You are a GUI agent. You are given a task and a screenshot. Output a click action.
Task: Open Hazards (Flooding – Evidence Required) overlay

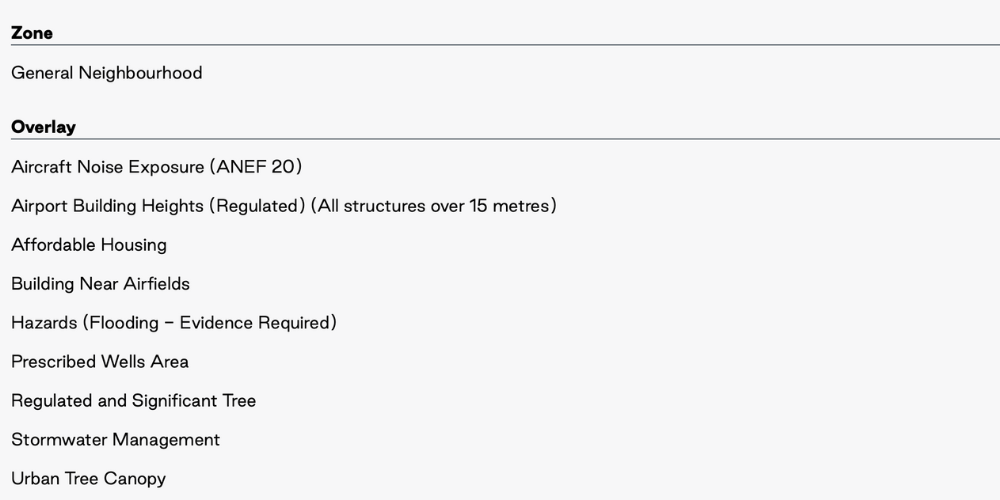[174, 323]
